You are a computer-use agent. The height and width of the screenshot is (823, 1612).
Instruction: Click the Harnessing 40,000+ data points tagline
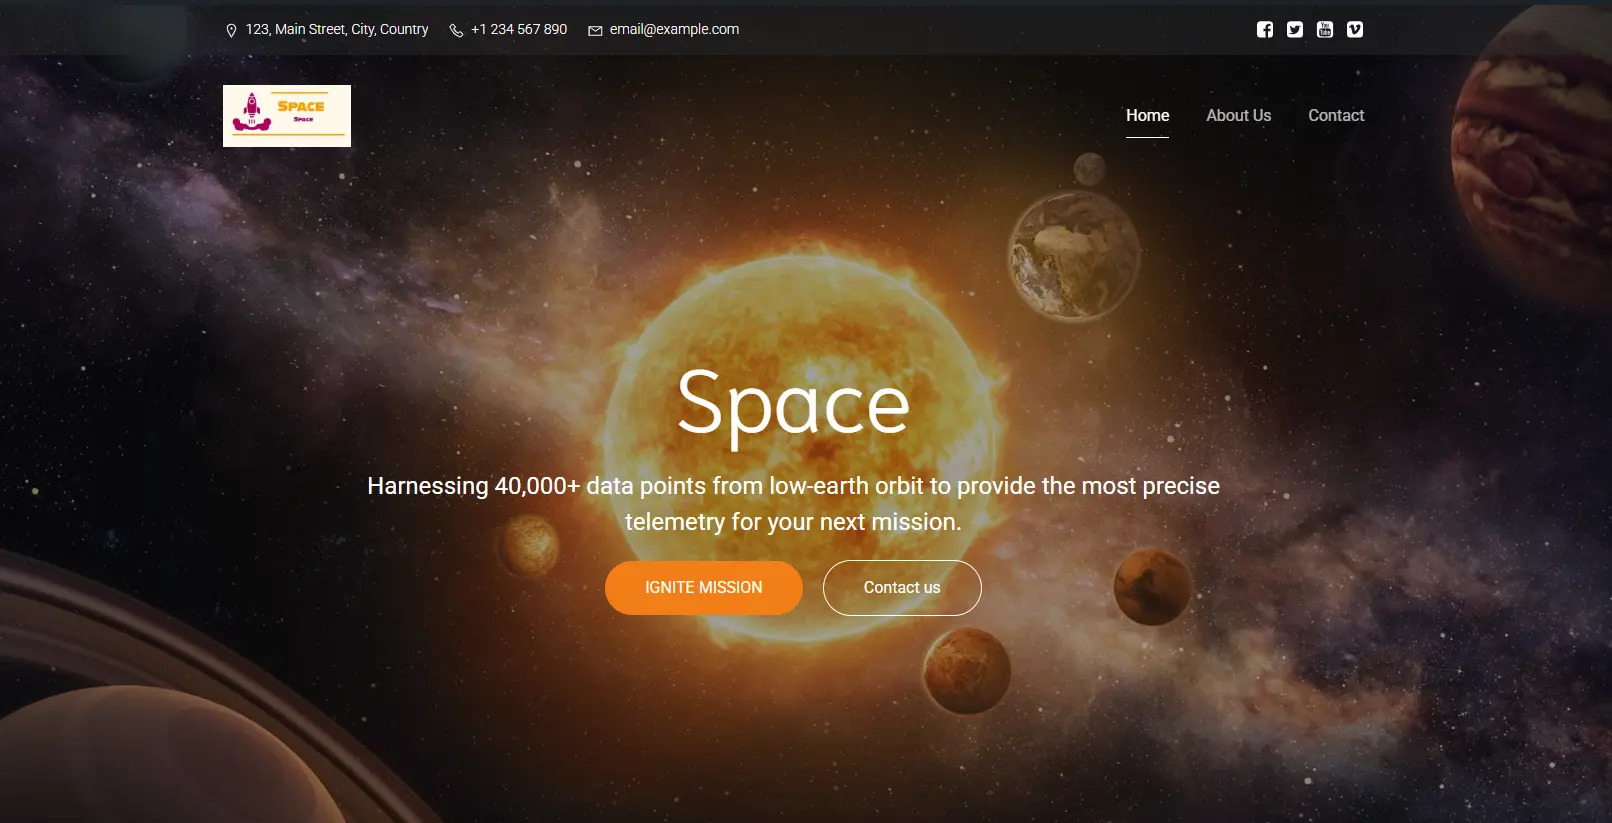click(793, 504)
